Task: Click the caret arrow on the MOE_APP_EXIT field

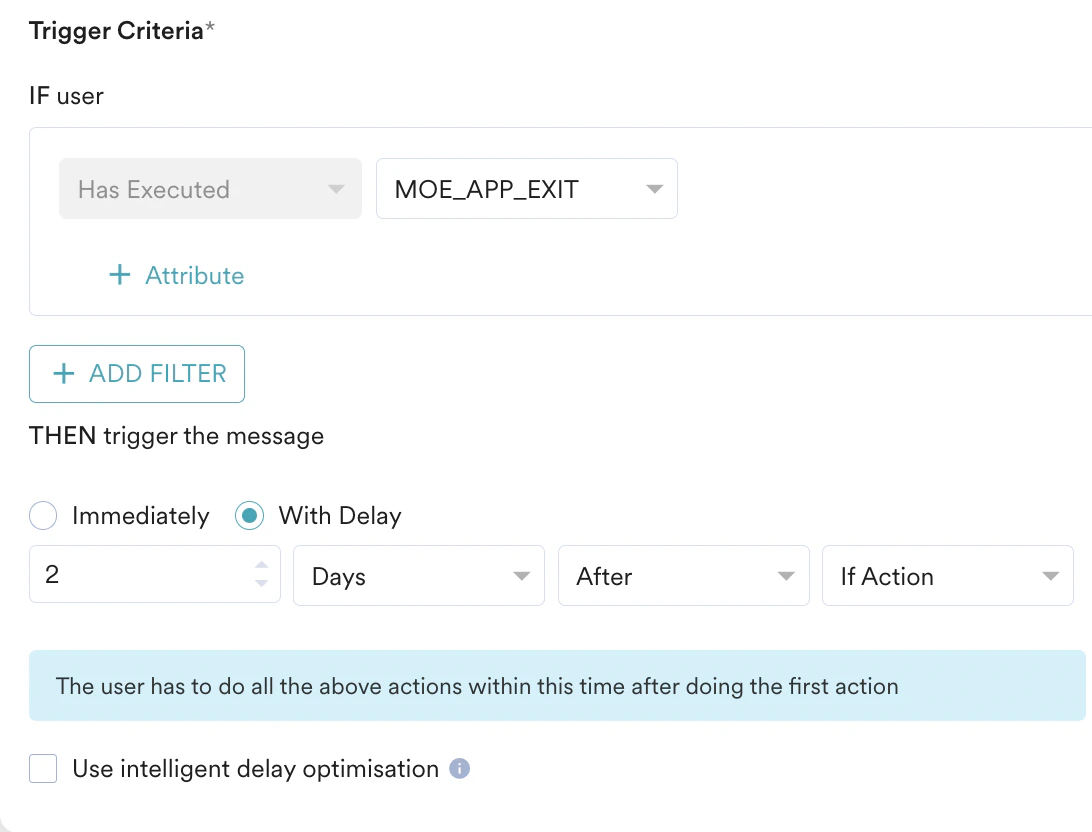Action: [x=655, y=189]
